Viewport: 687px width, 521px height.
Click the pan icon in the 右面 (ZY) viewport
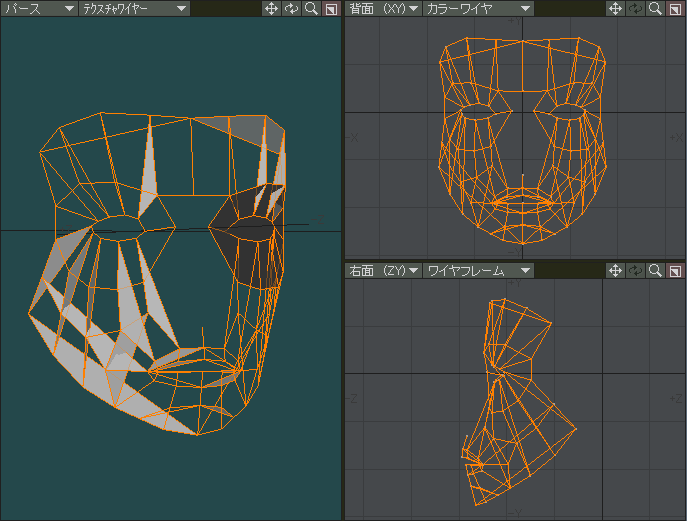616,271
